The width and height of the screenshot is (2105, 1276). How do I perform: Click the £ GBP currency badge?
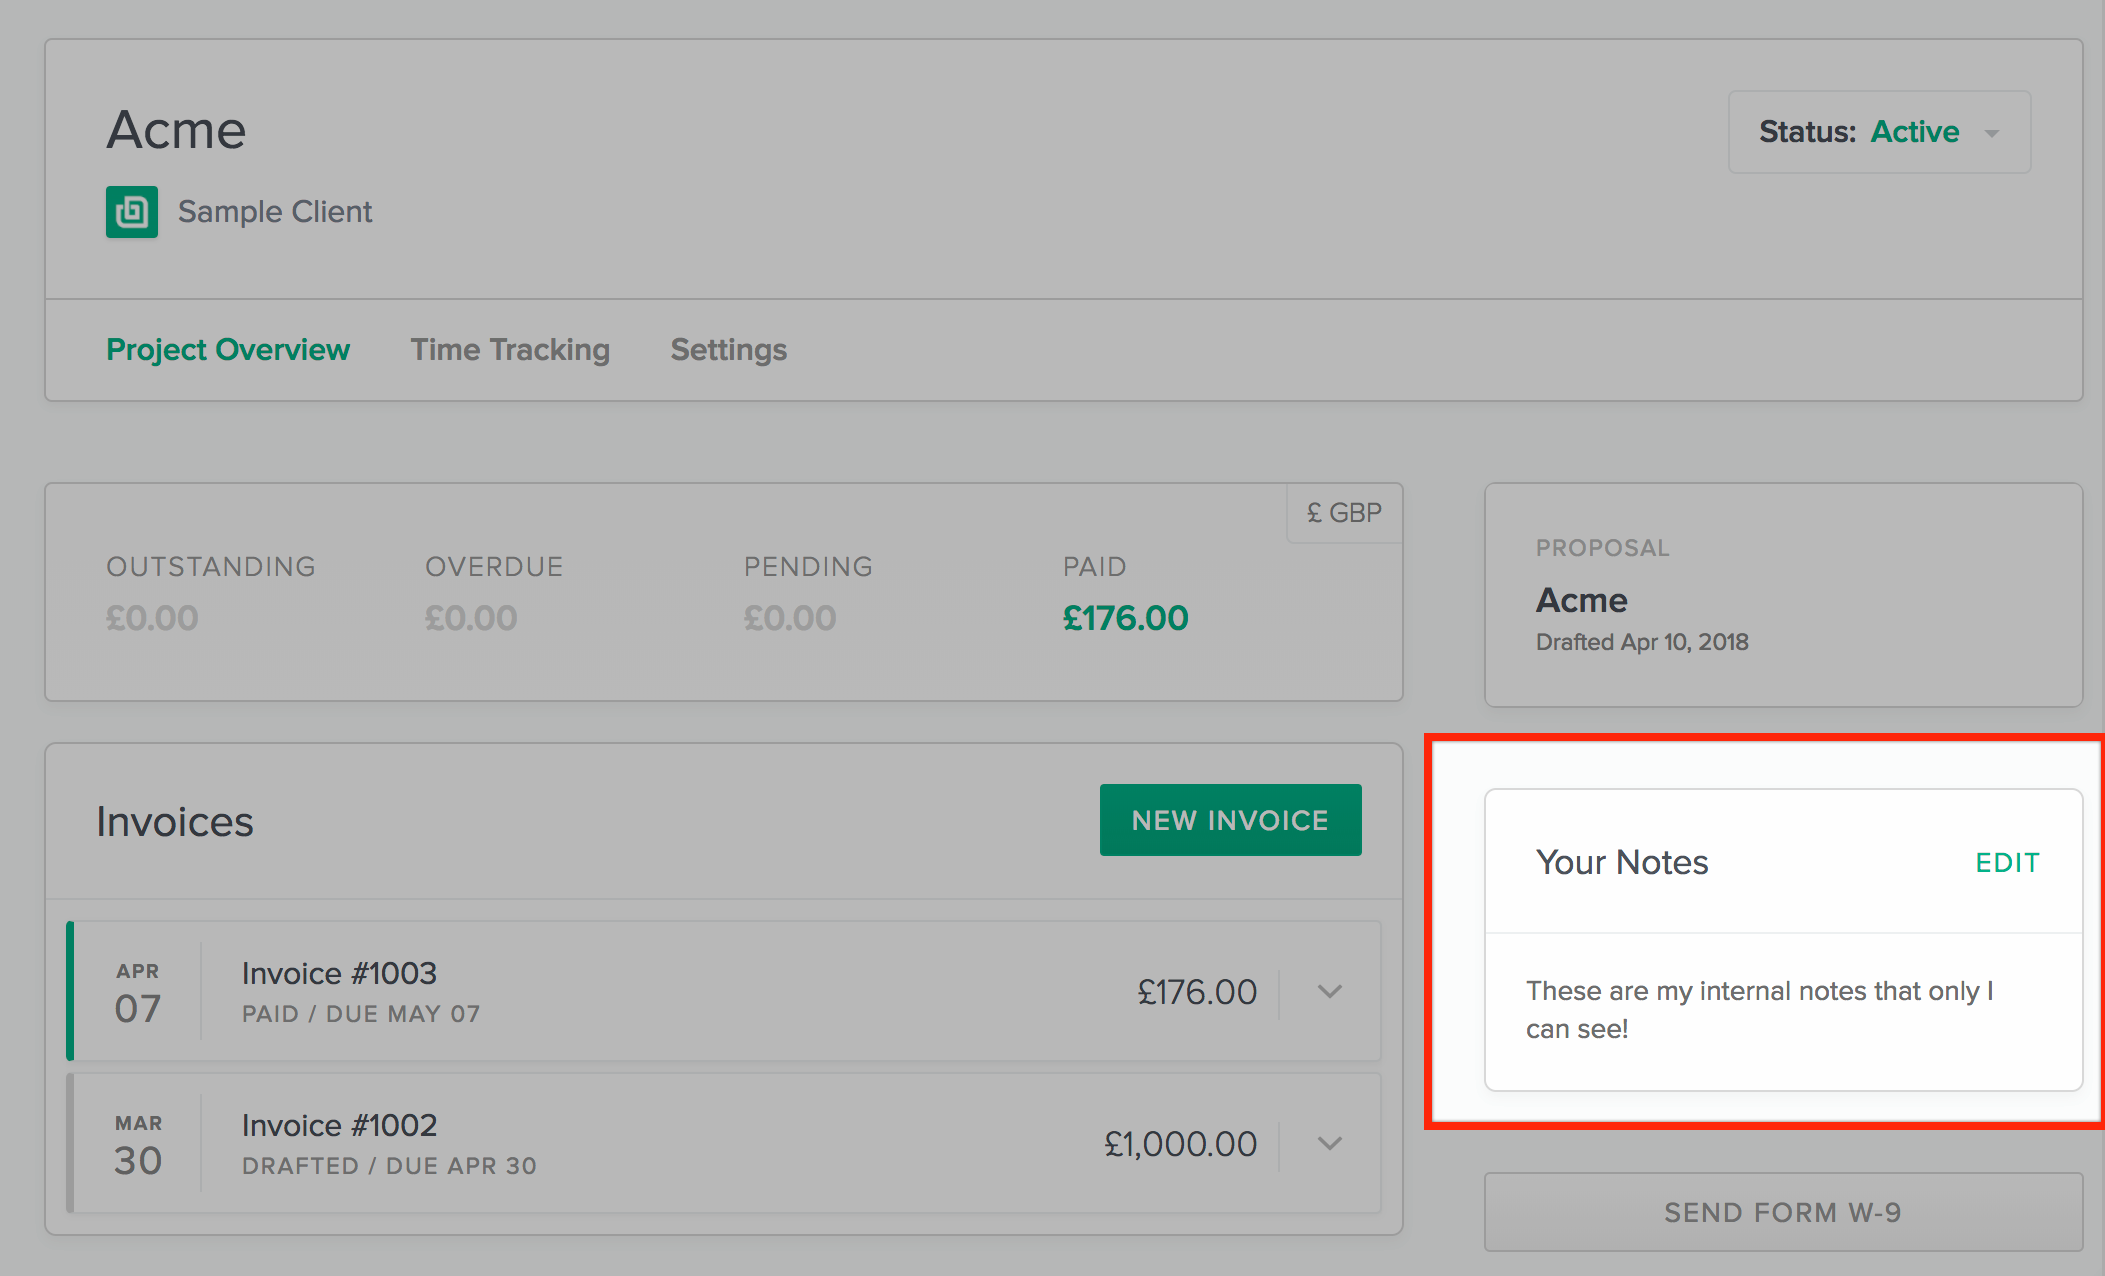coord(1344,513)
